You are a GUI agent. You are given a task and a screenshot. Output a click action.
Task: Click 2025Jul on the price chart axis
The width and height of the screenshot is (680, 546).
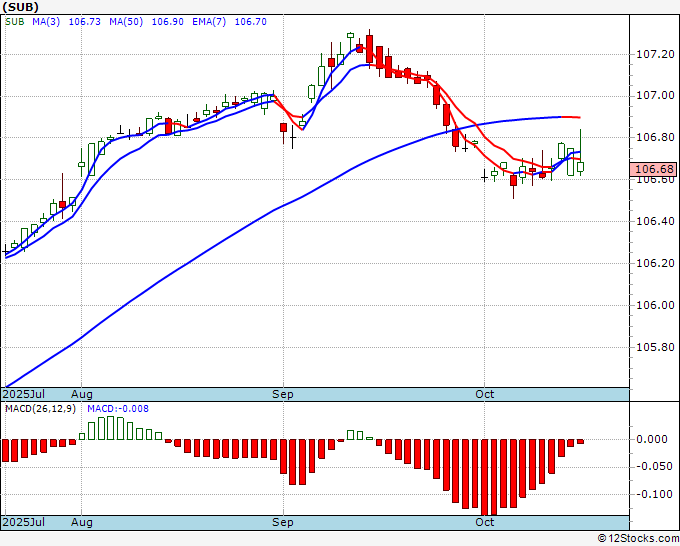tap(24, 394)
